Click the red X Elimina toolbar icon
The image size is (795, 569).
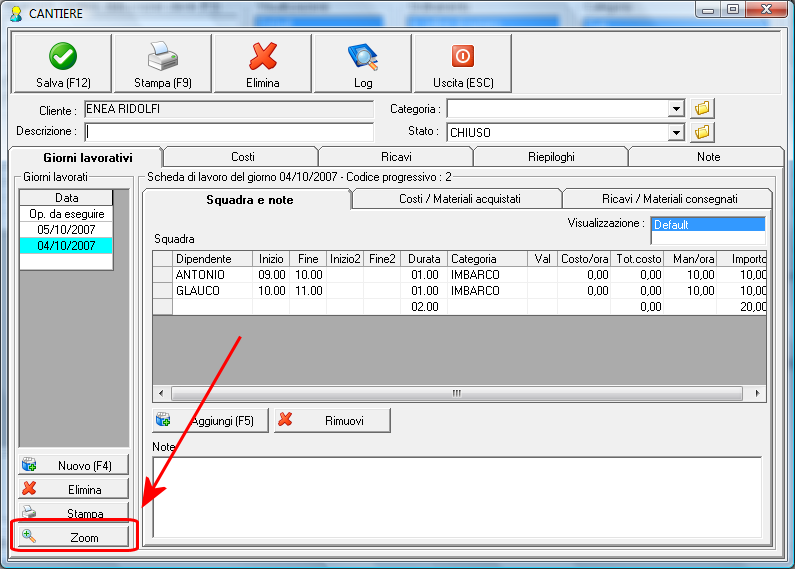point(263,56)
